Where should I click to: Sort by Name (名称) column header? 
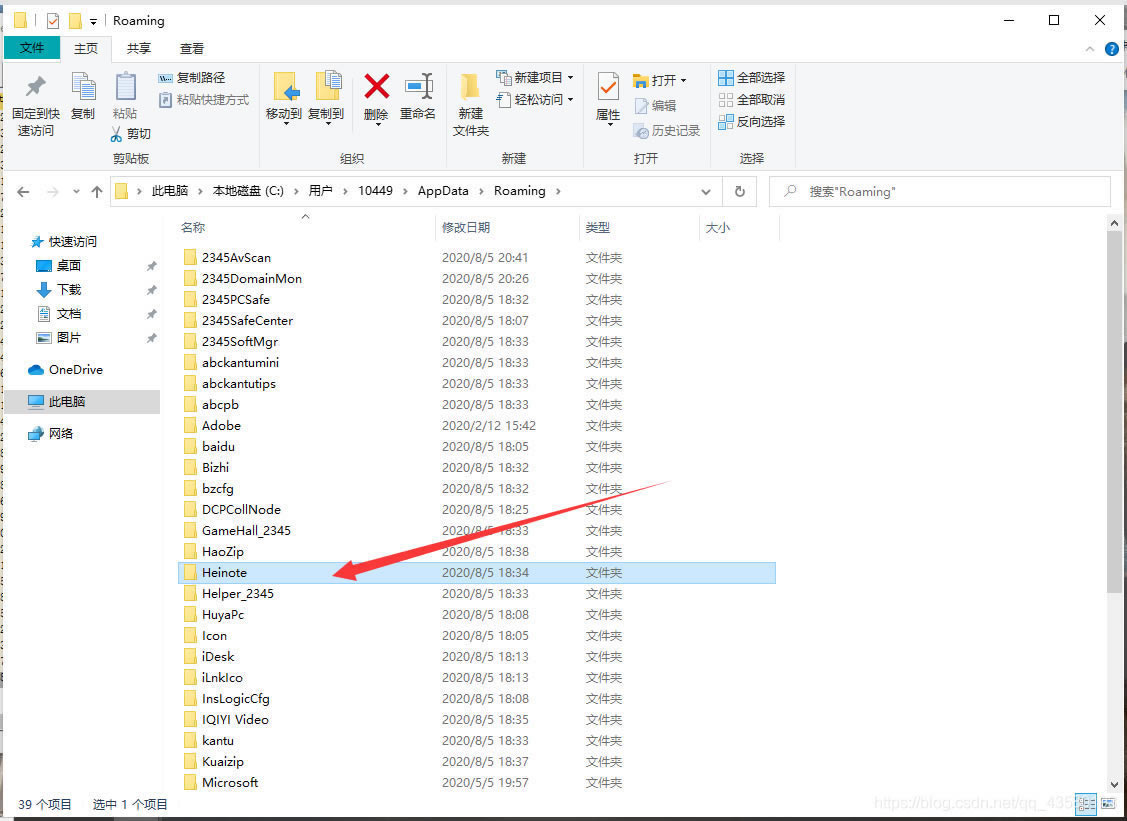[305, 228]
